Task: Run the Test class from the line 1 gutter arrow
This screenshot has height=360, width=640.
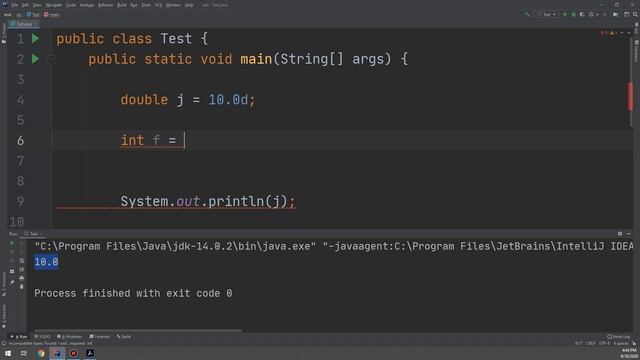Action: pyautogui.click(x=36, y=38)
